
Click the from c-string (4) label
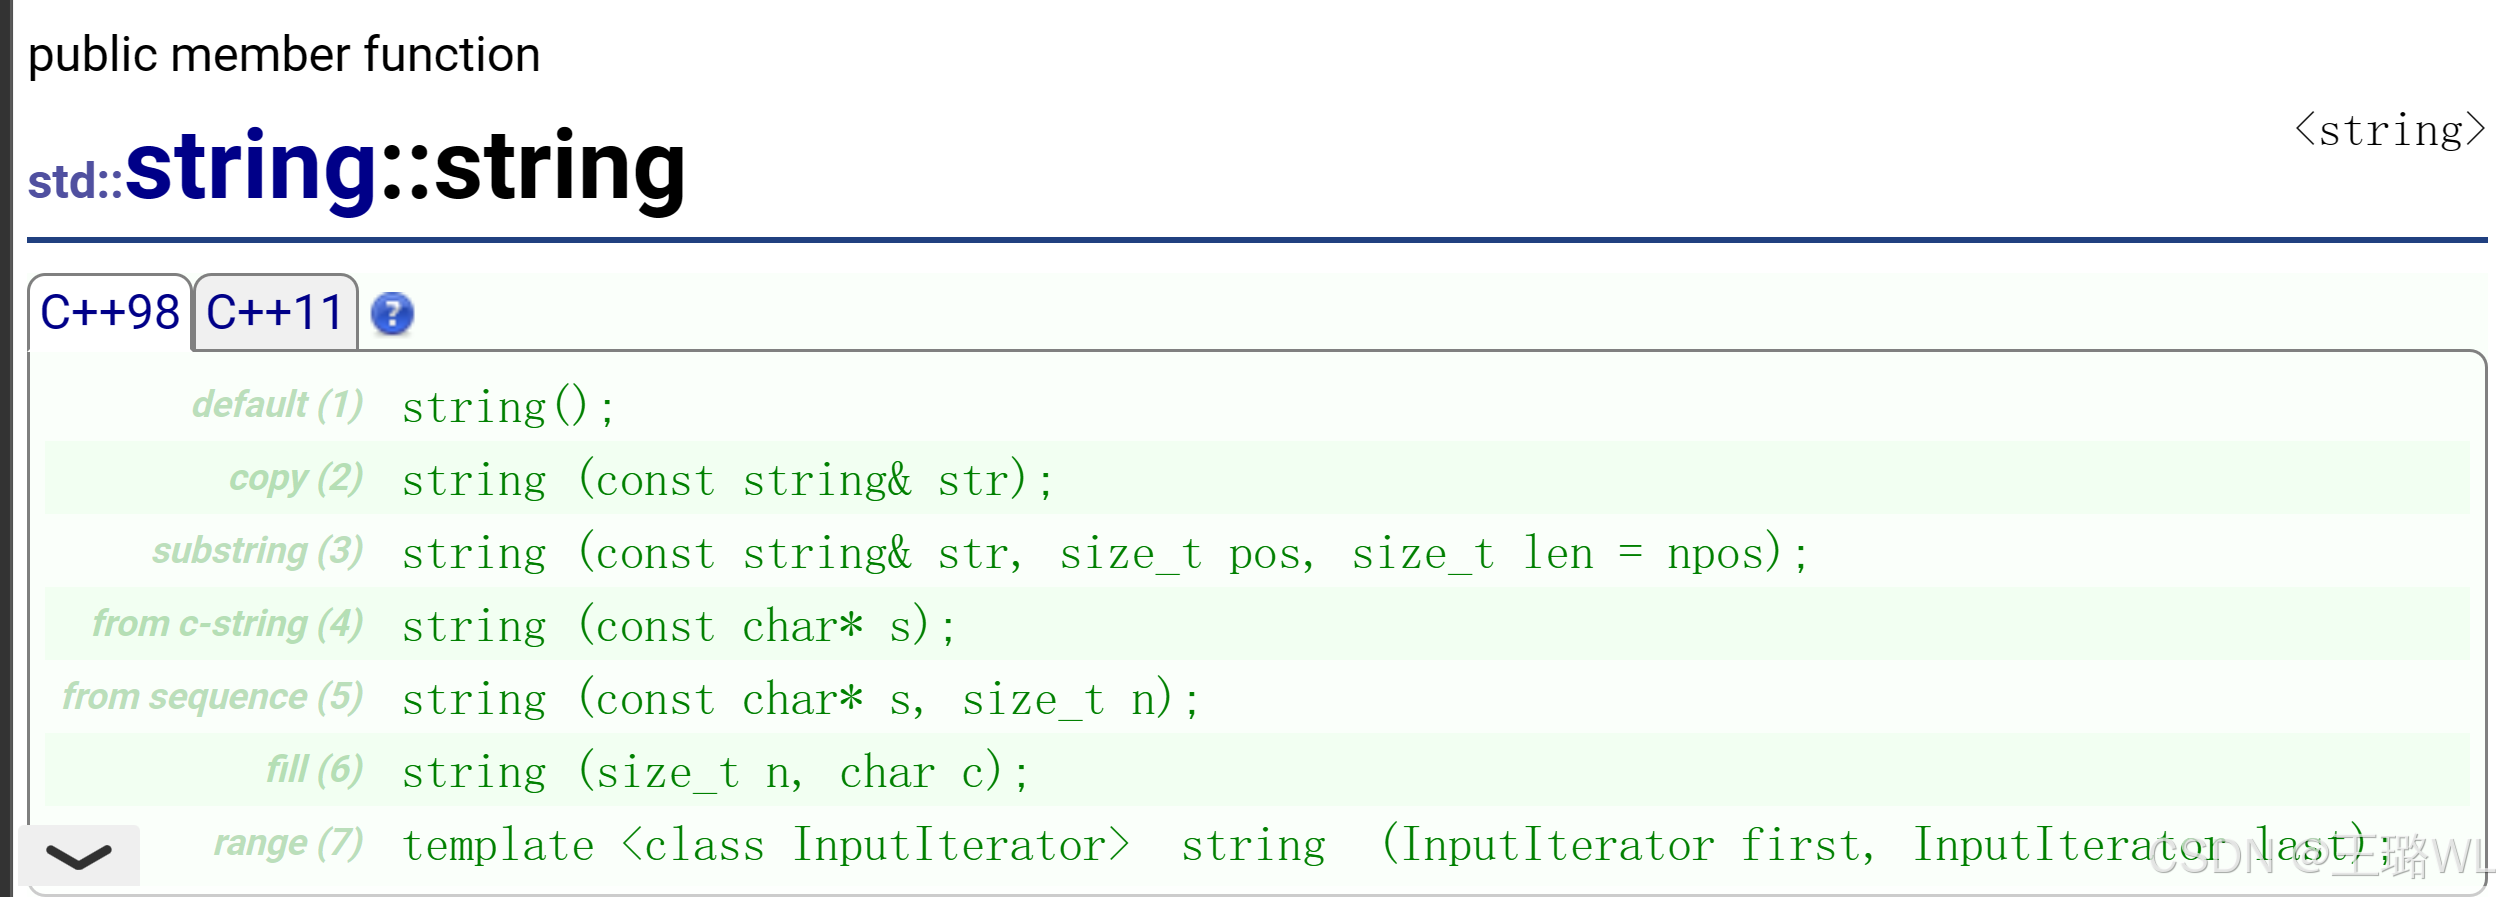coord(228,624)
